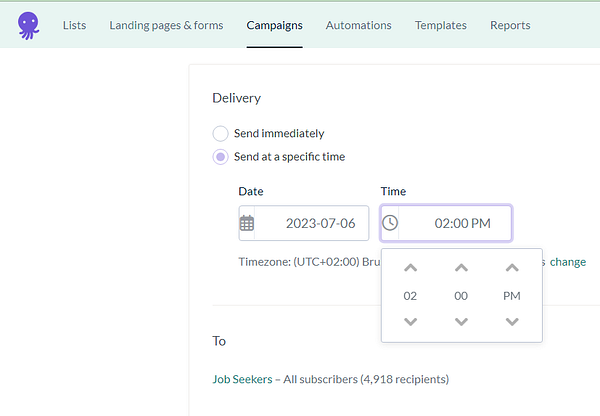Open the Lists menu item
This screenshot has height=416, width=600.
(74, 25)
